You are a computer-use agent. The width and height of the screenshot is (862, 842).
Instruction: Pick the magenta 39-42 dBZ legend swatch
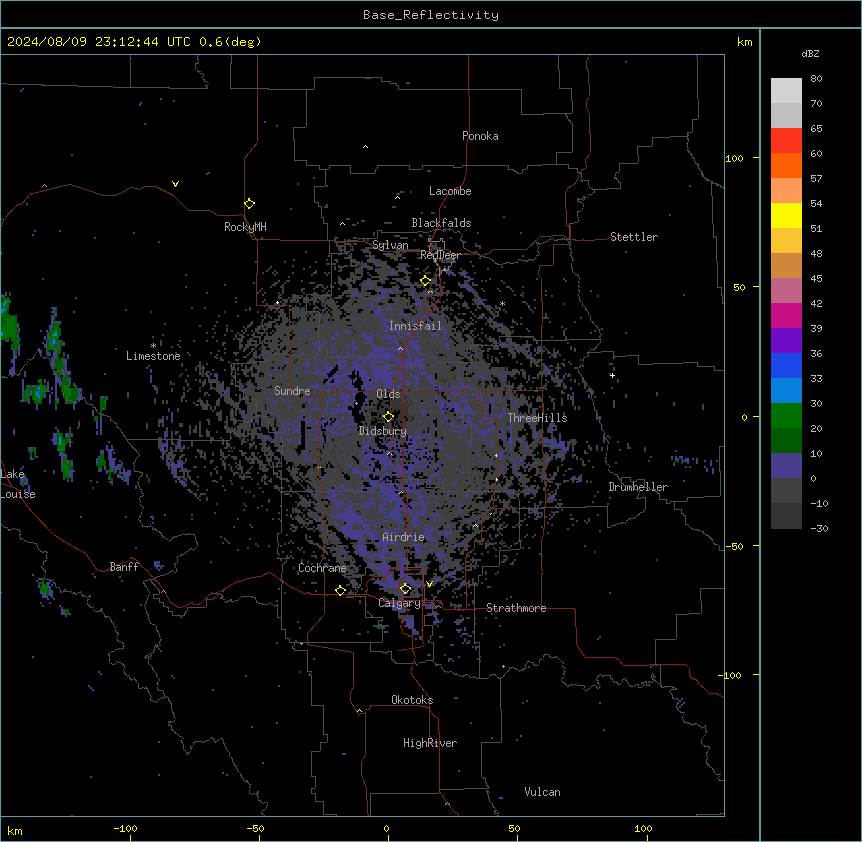(x=786, y=315)
